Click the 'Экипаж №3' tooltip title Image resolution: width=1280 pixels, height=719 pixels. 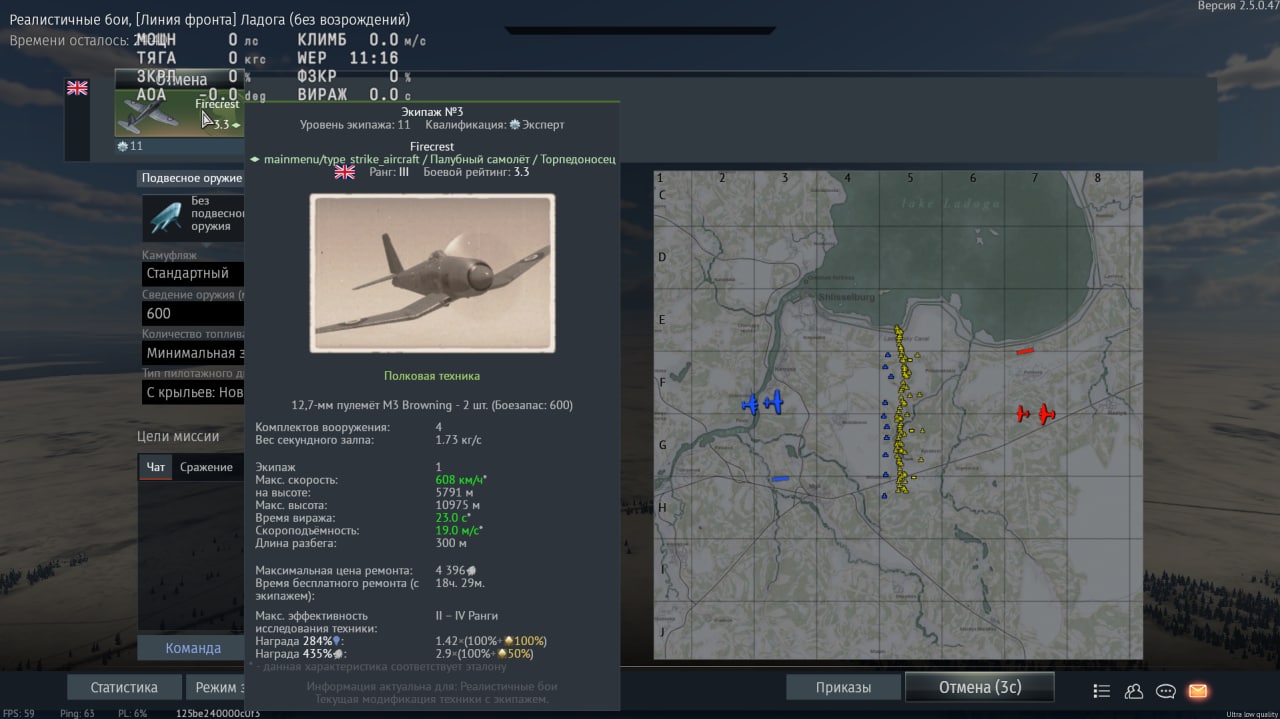tap(432, 112)
